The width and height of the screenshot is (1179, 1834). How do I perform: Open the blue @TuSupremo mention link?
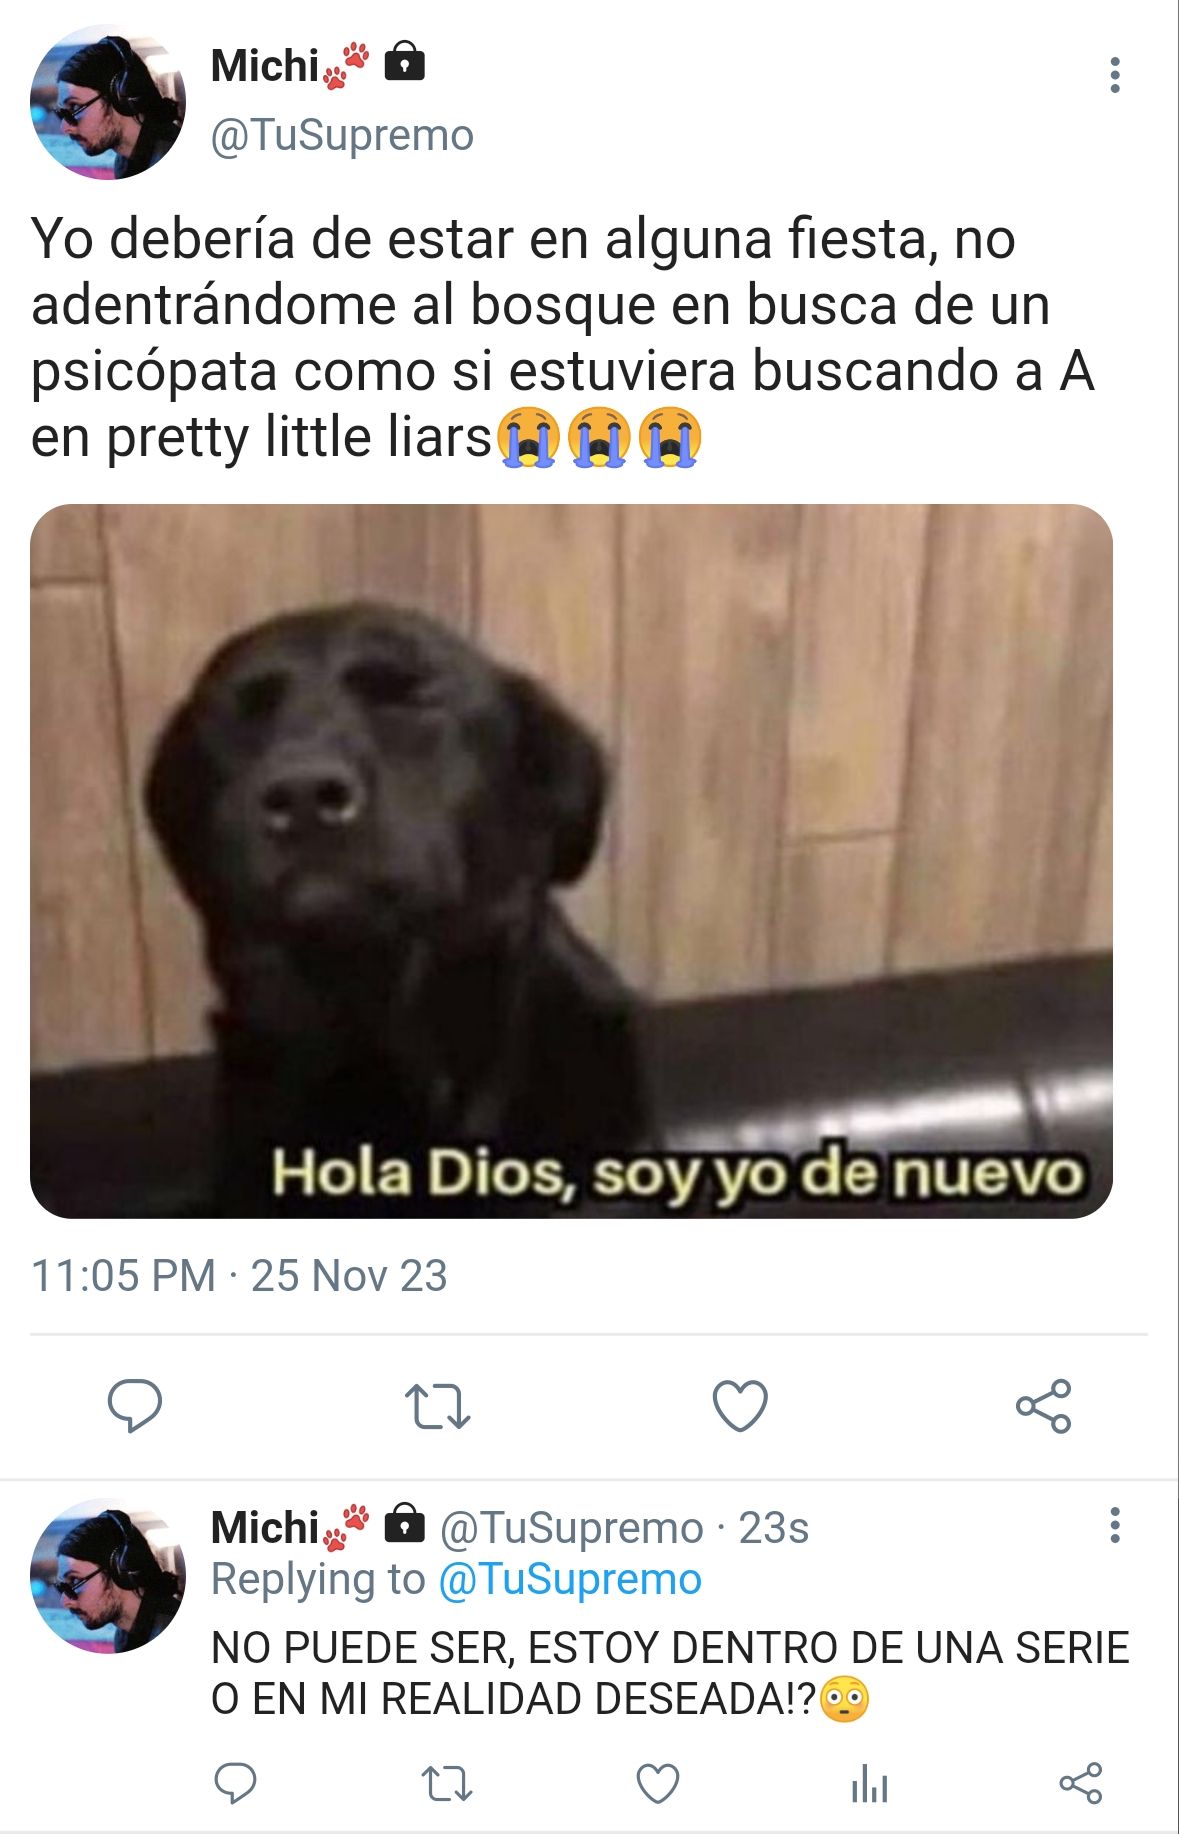coord(570,1580)
